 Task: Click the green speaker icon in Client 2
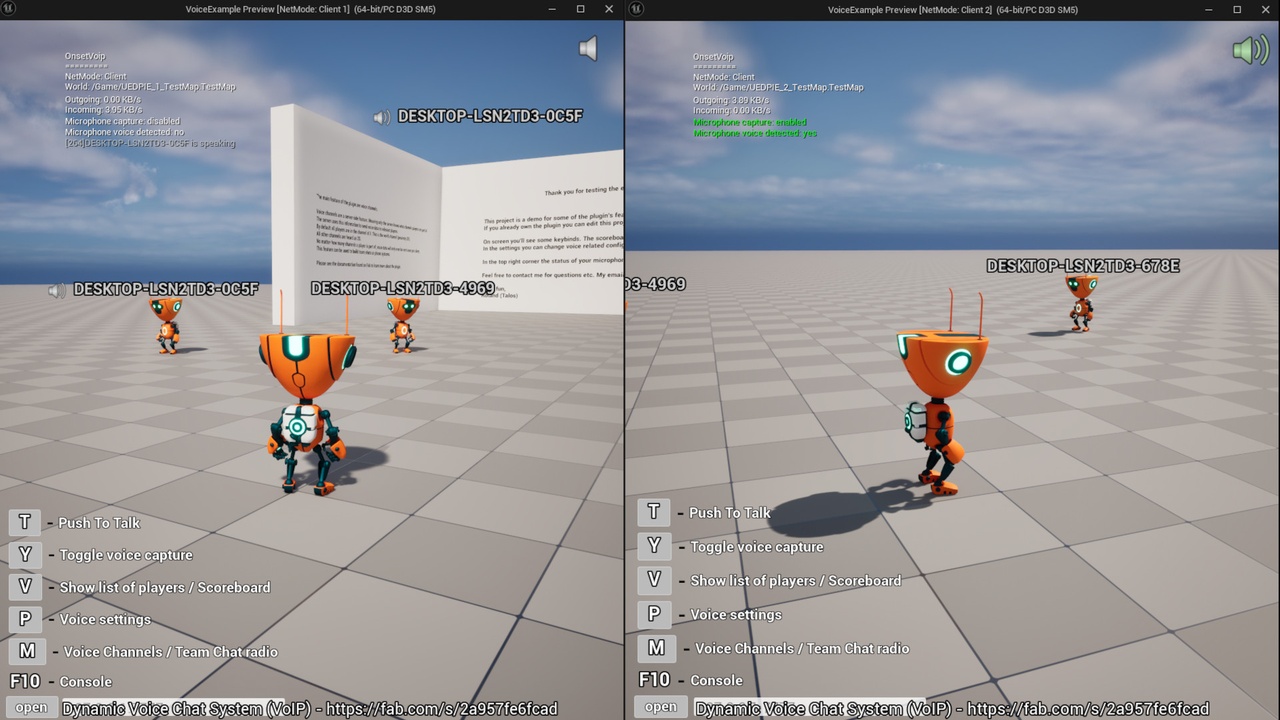(x=1249, y=49)
